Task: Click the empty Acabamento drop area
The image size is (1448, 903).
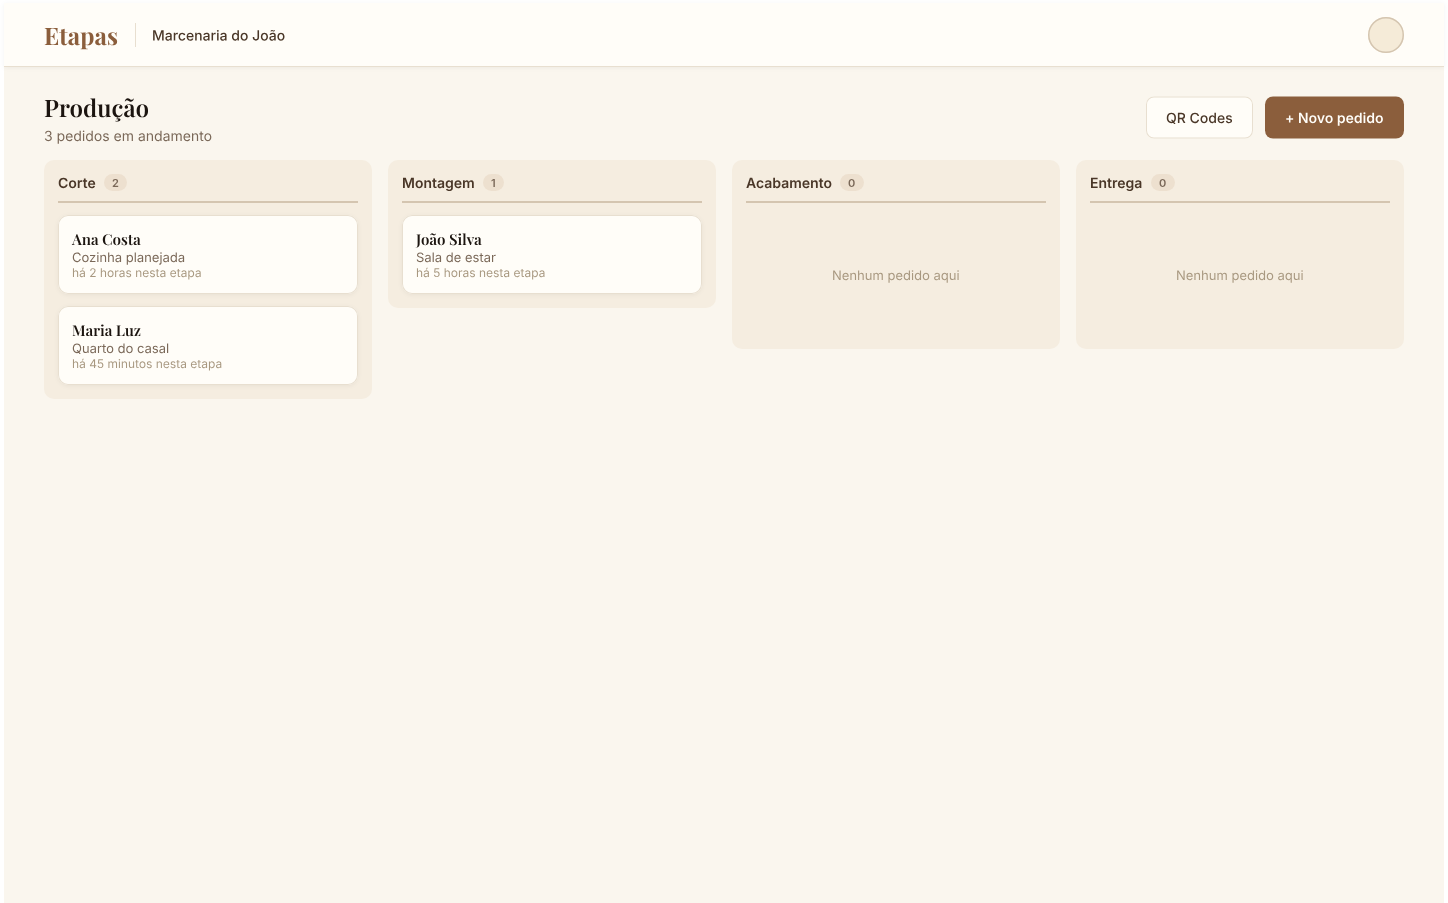Action: pyautogui.click(x=895, y=275)
